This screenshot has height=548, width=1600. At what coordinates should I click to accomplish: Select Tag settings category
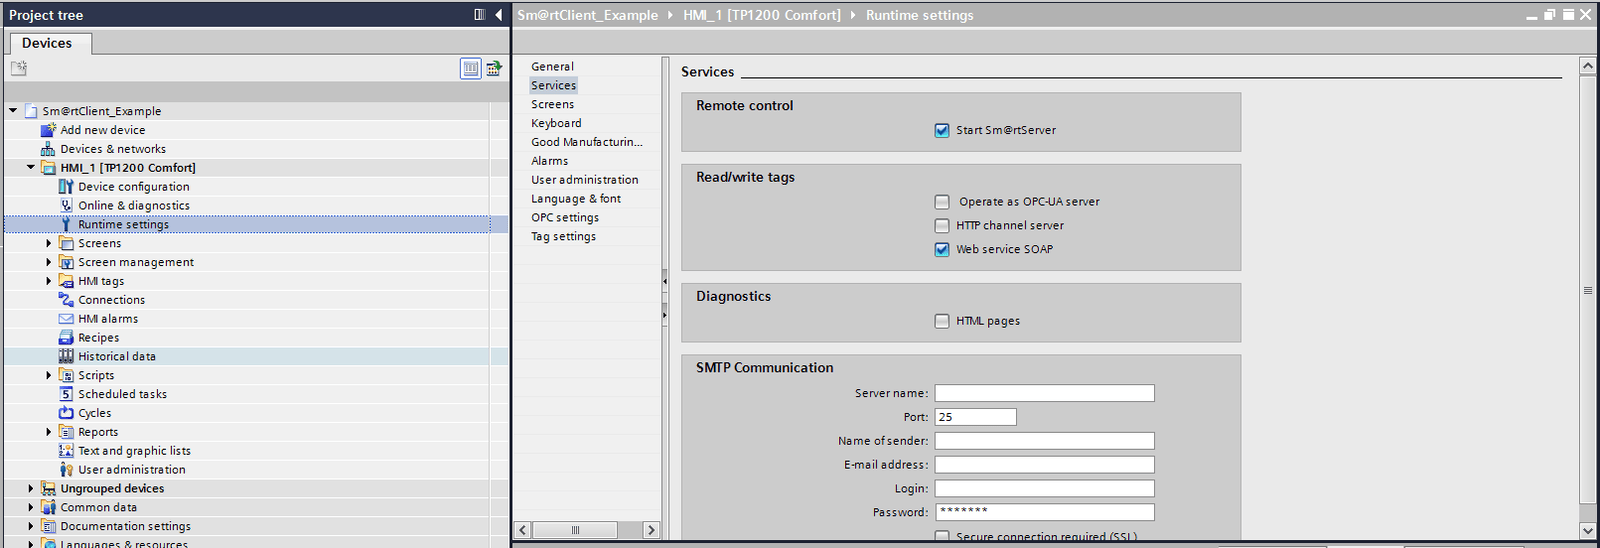563,237
